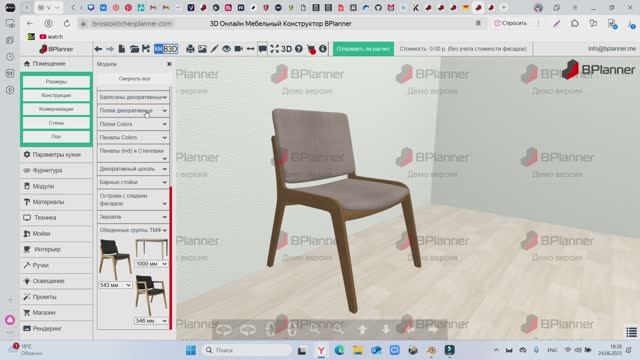Click the Стены button
This screenshot has width=640, height=360.
pos(56,123)
